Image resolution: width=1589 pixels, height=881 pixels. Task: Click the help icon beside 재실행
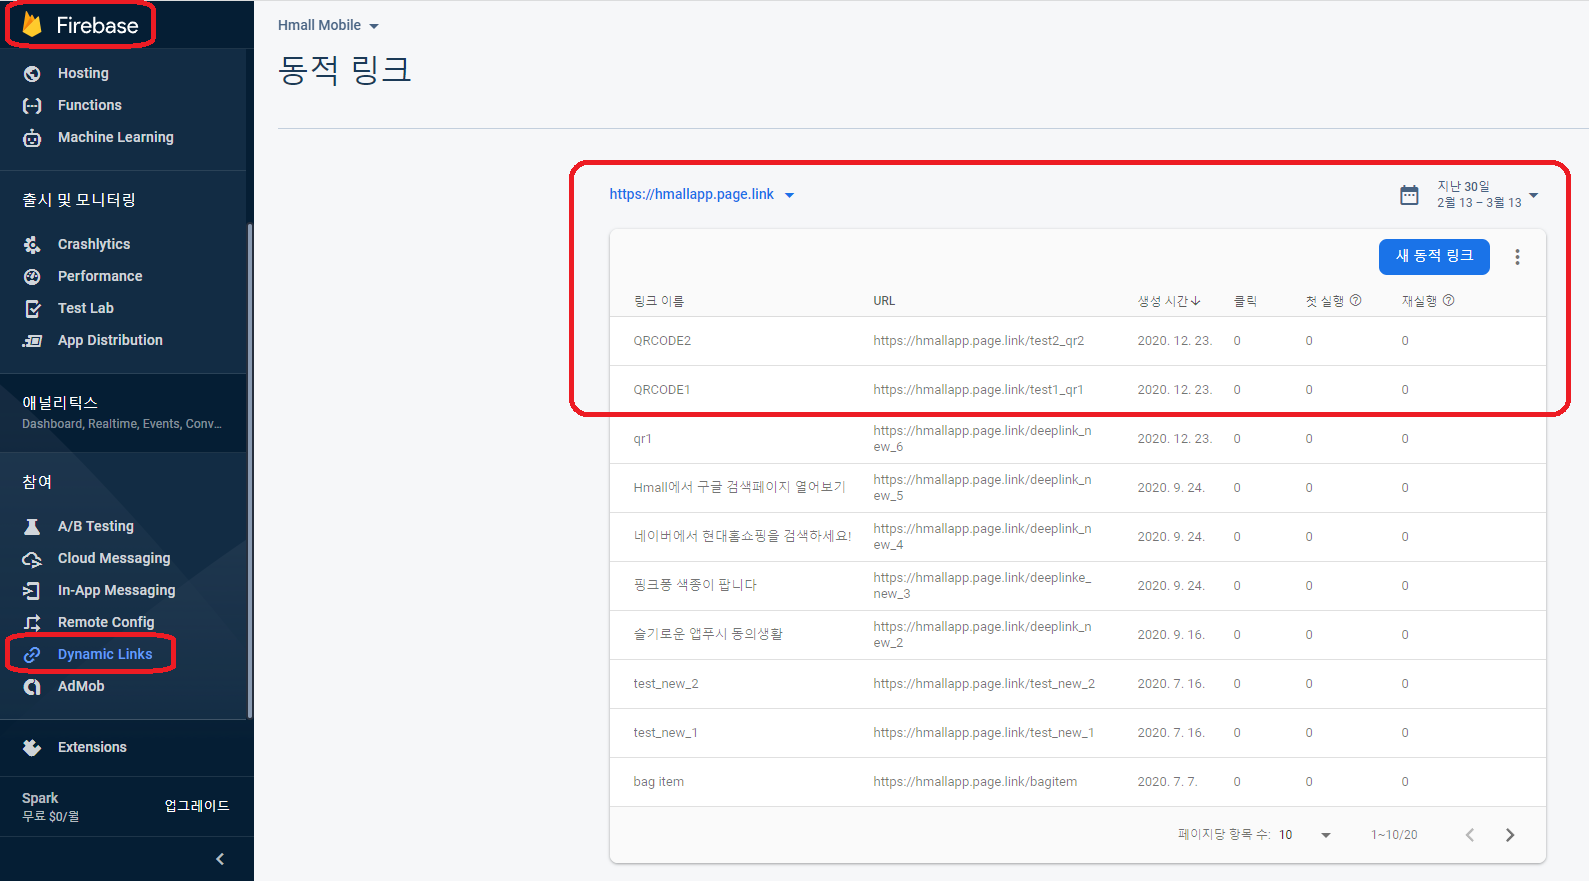1448,300
